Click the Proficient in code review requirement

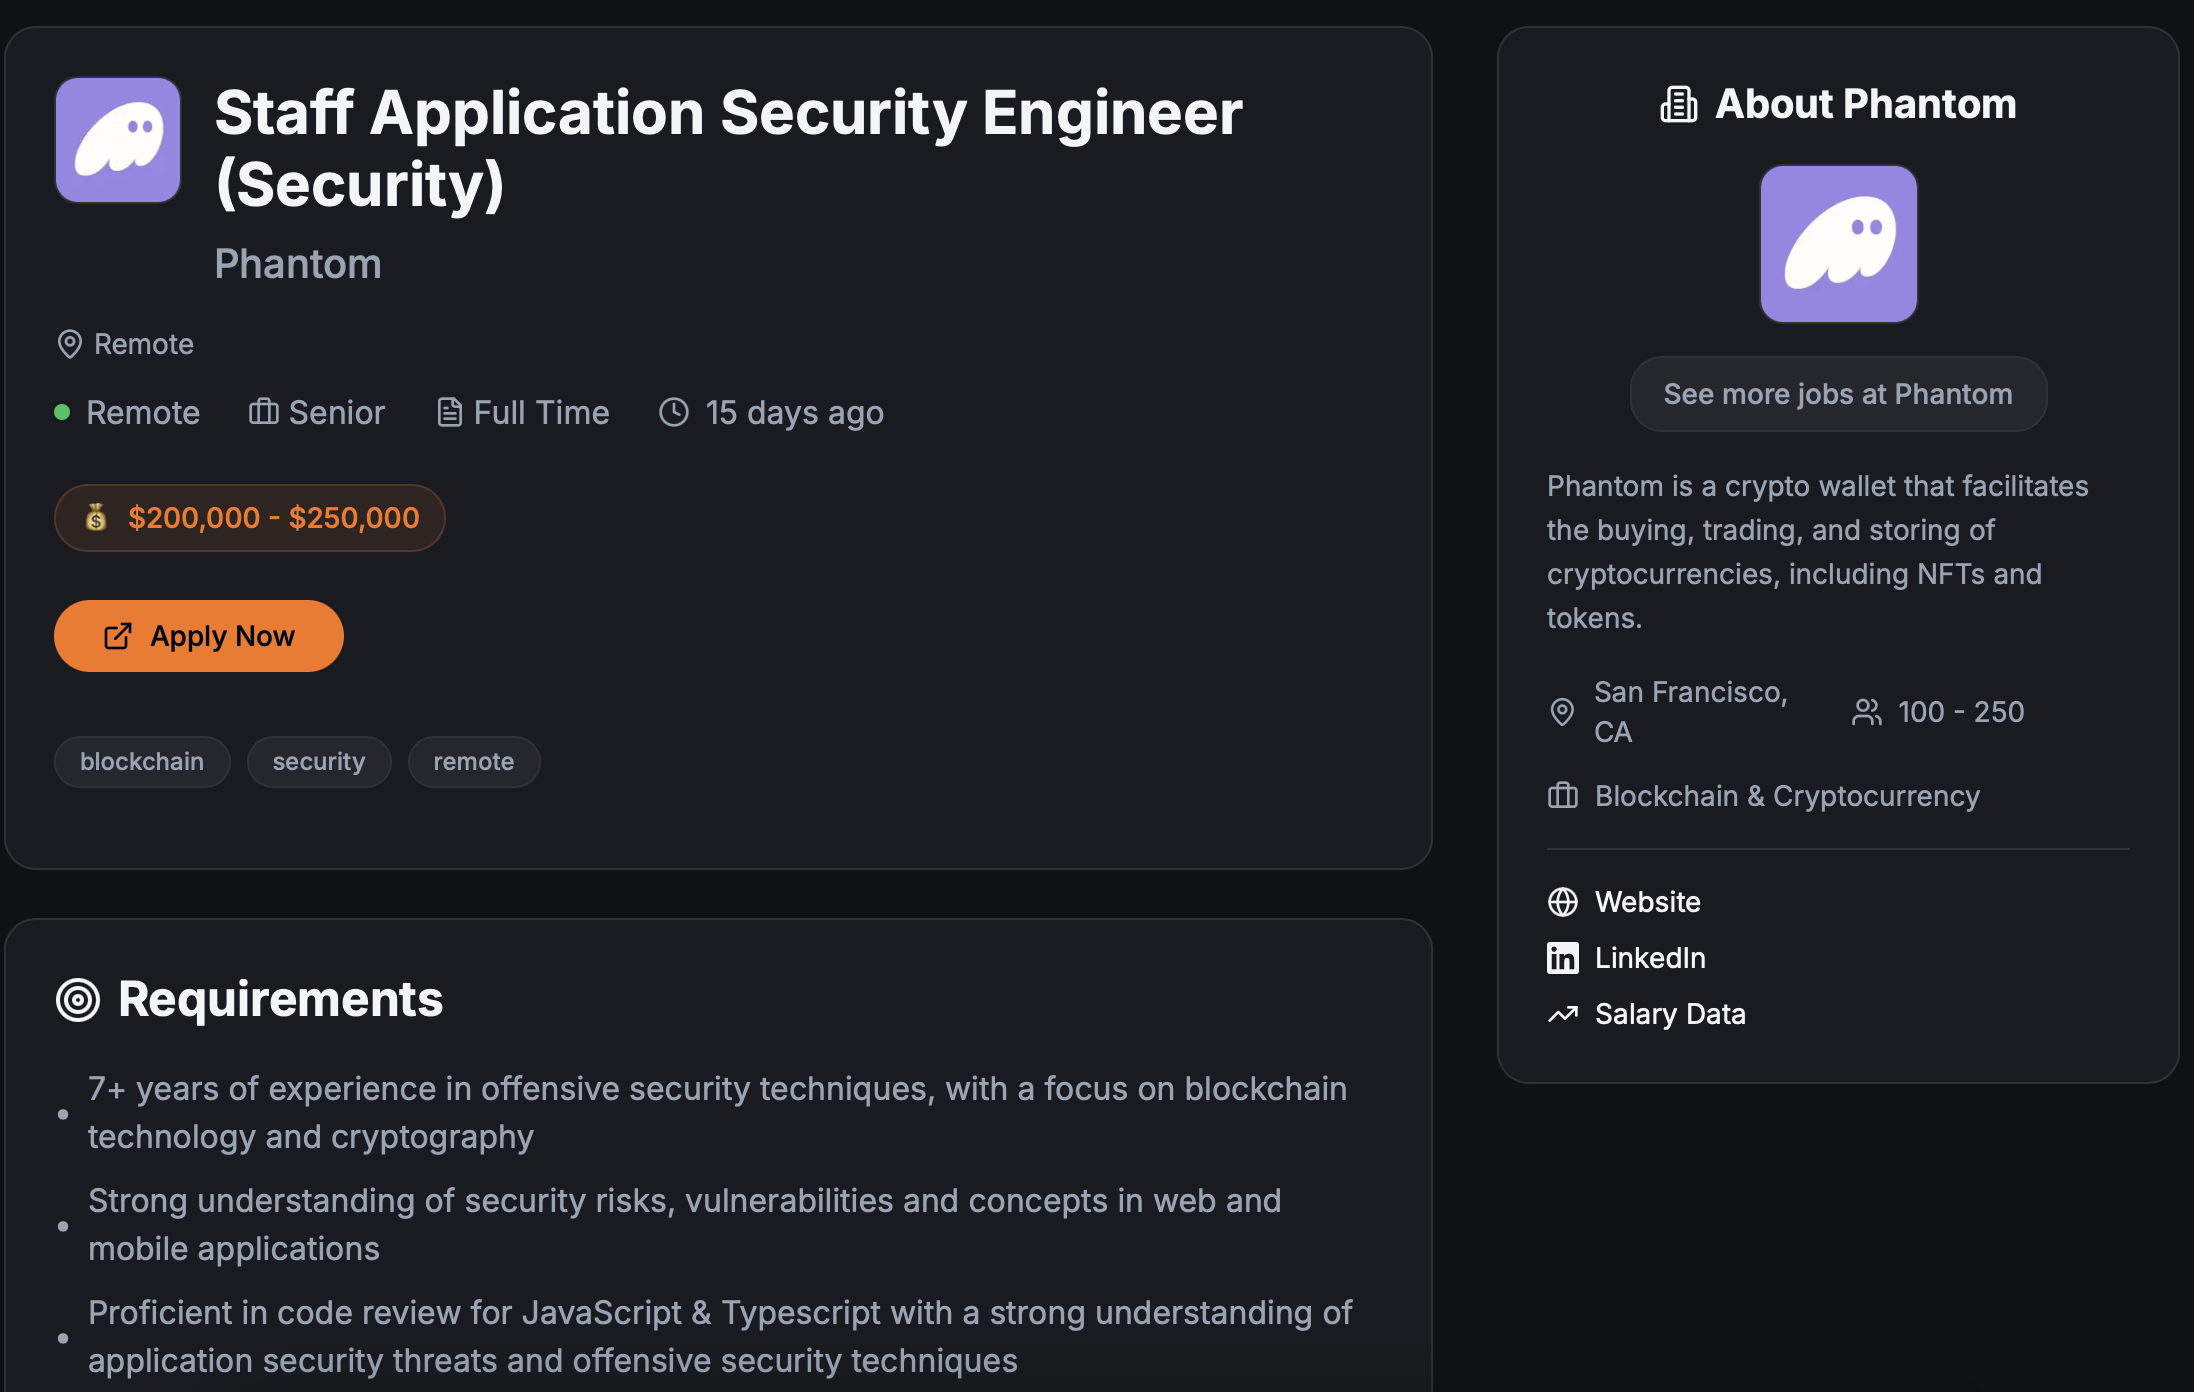coord(720,1337)
